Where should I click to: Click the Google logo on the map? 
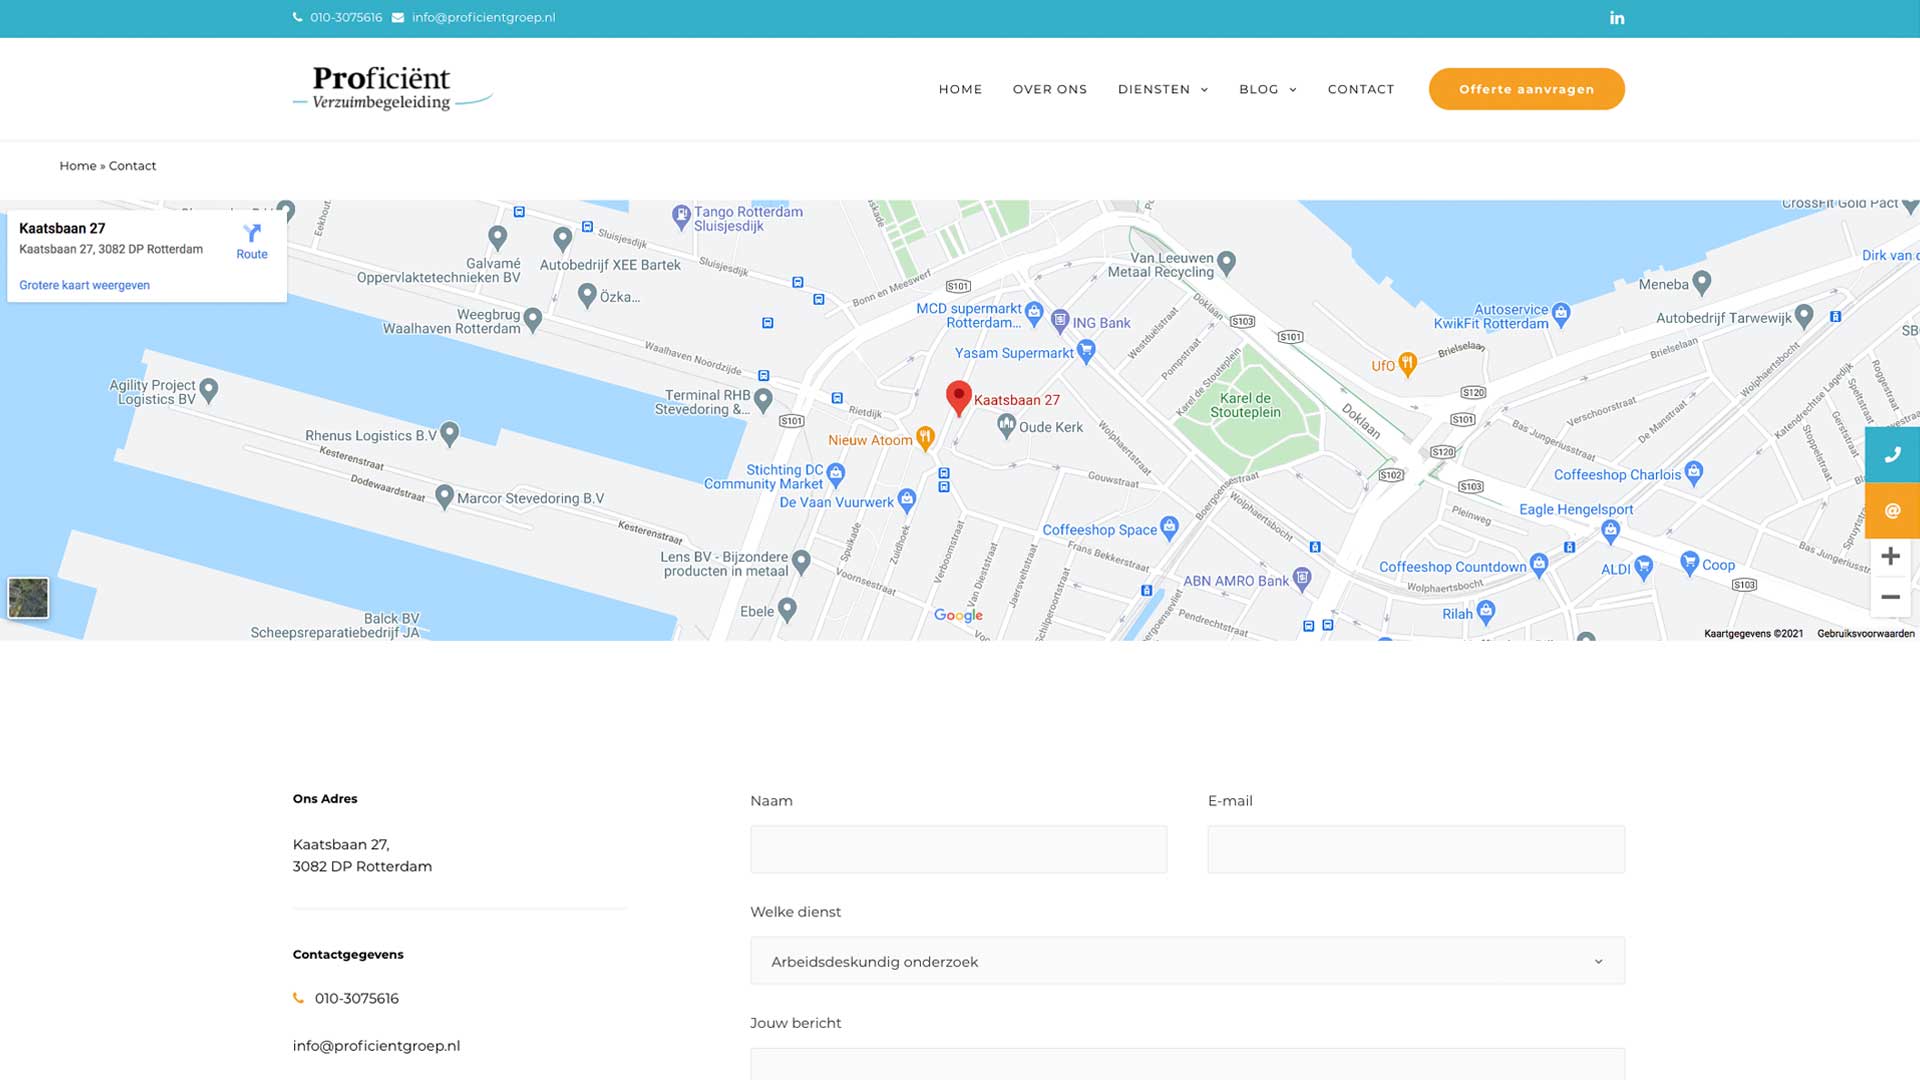pyautogui.click(x=957, y=615)
